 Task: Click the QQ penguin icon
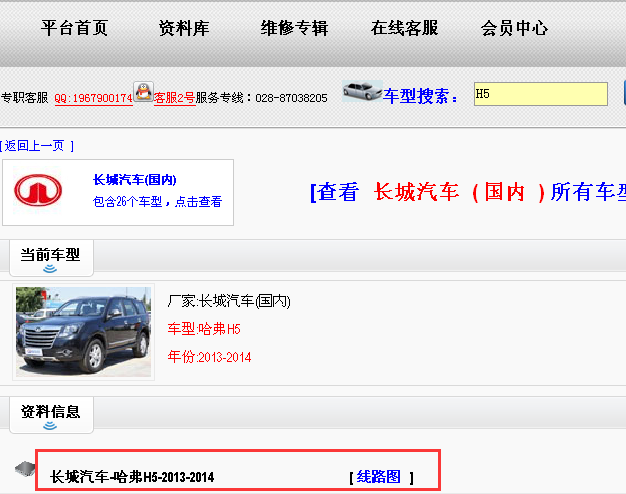[x=143, y=92]
